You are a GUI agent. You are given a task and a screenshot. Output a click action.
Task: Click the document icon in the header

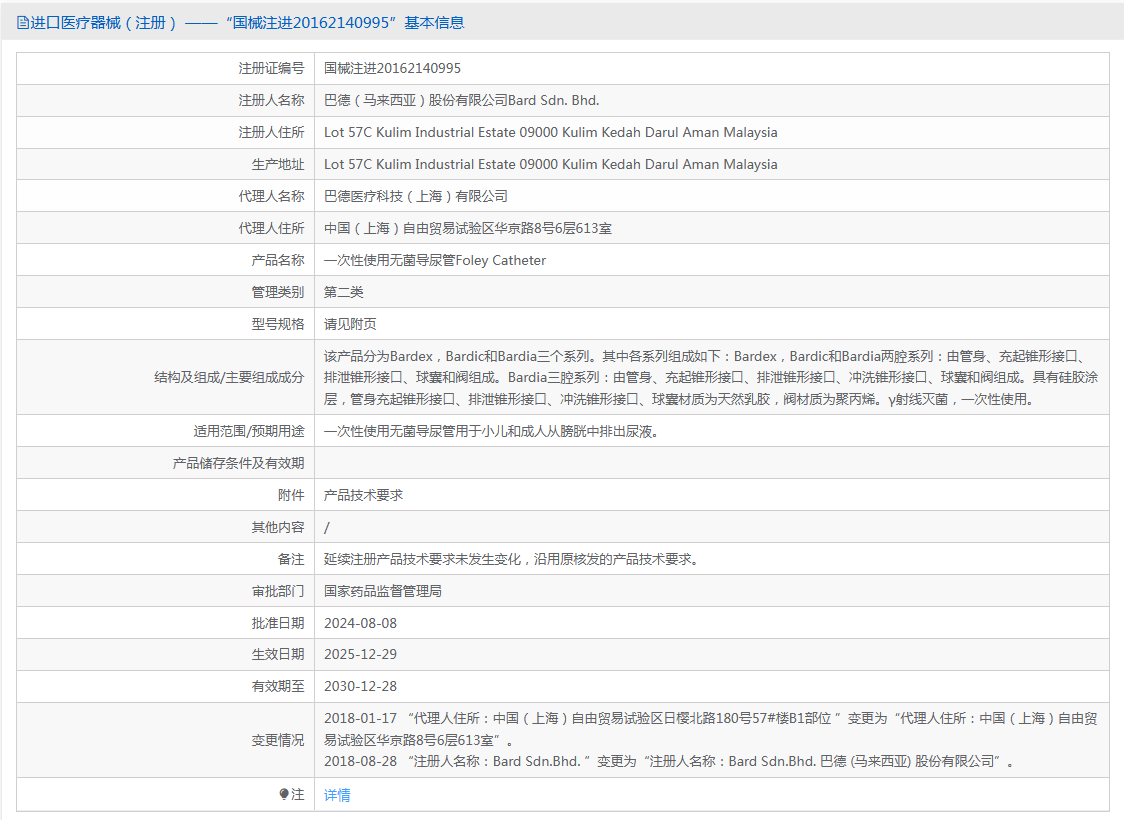[23, 23]
